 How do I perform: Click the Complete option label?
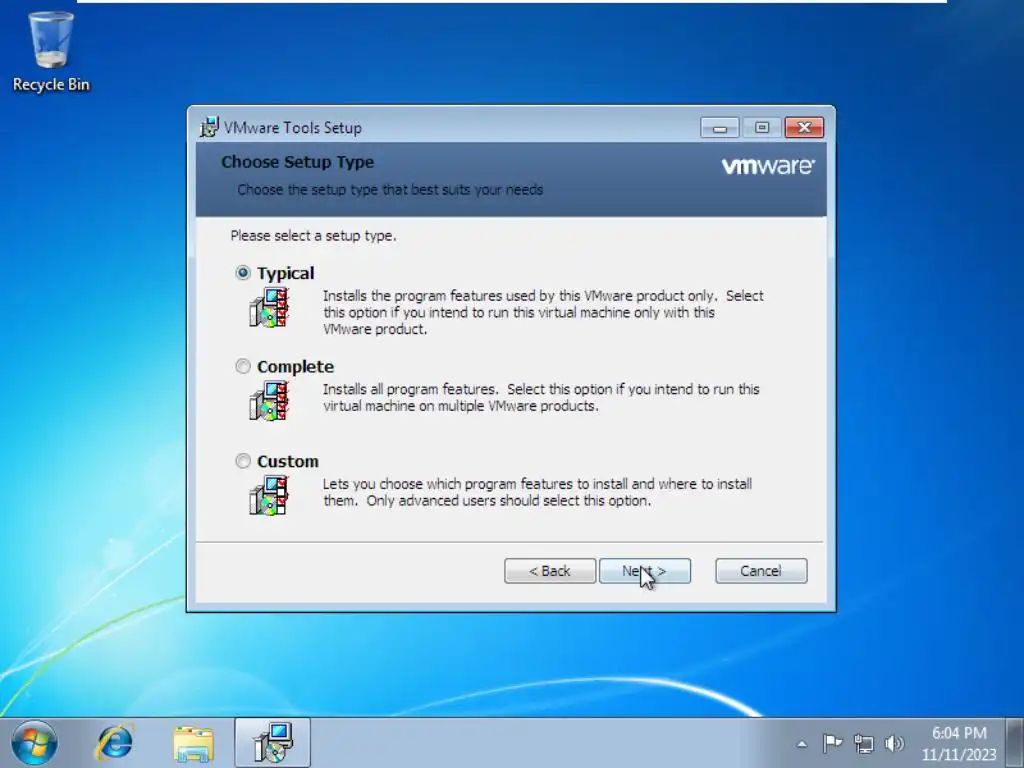click(295, 367)
